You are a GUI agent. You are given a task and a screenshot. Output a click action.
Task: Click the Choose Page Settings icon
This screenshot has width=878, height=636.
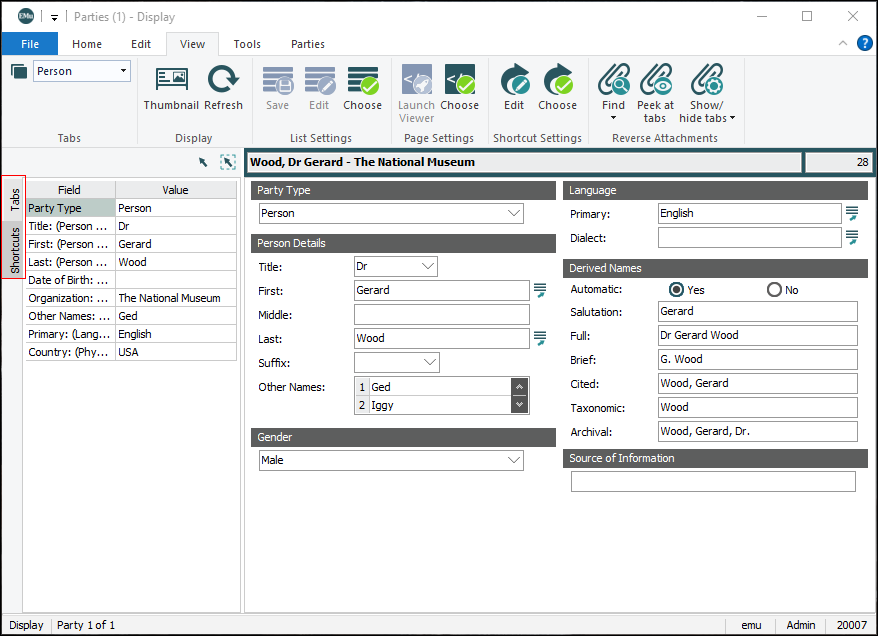point(459,92)
